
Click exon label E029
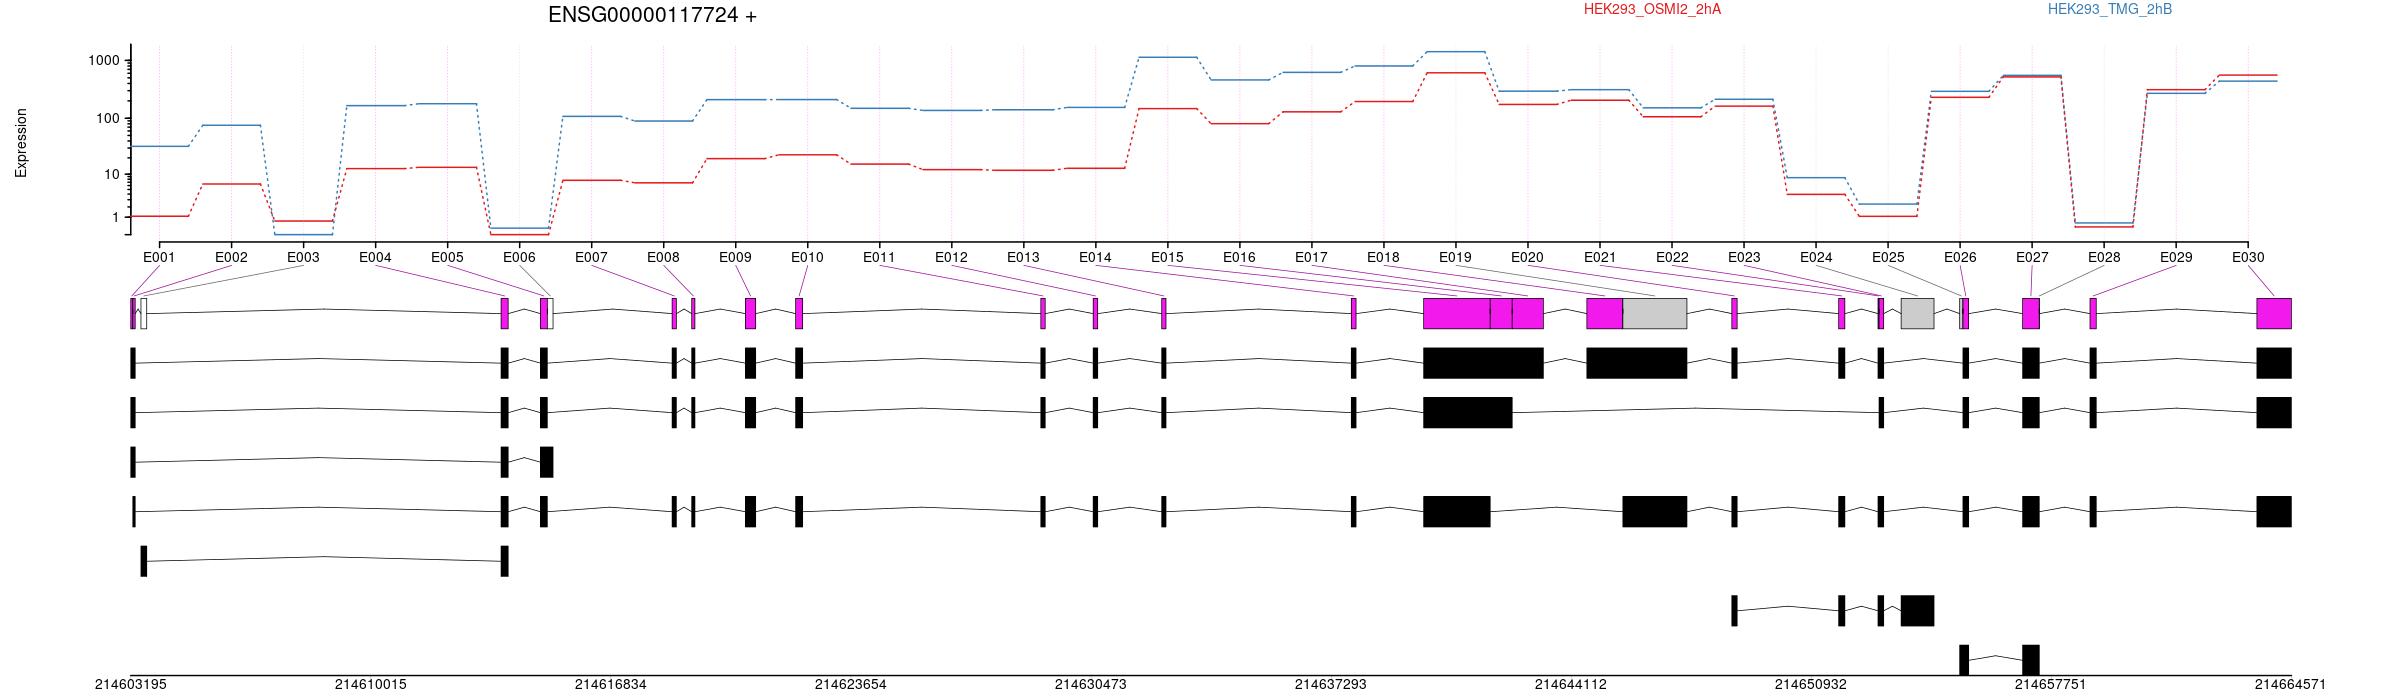2176,257
